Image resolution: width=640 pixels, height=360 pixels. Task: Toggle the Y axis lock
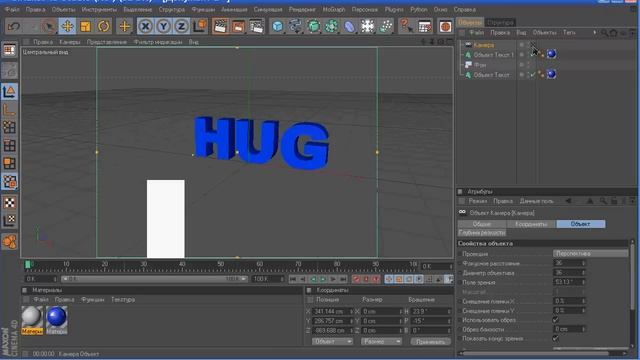point(163,27)
